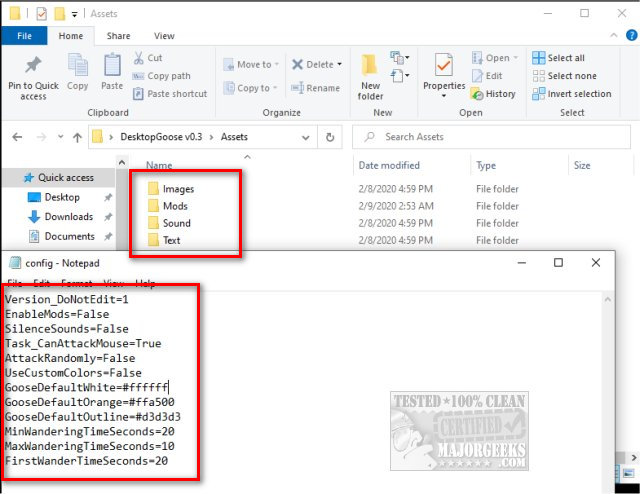Click the Edit ribbon button
Viewport: 640px width, 494px height.
[x=487, y=76]
